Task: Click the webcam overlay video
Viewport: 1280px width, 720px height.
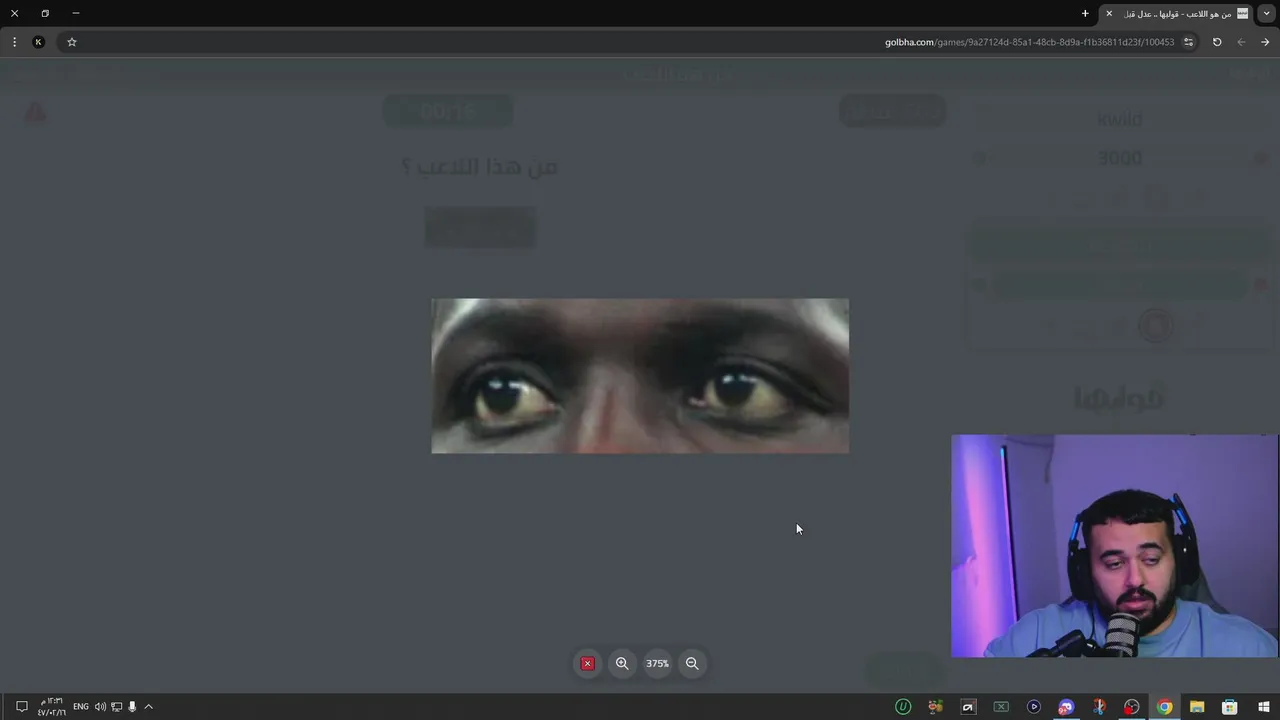Action: [x=1114, y=546]
